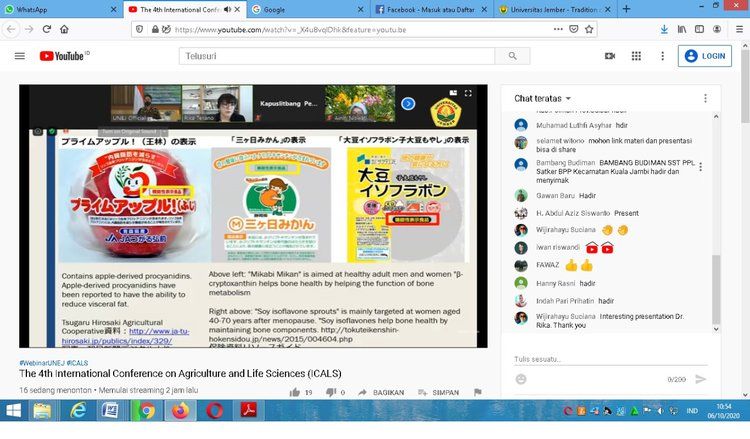Open Firefox downloads arrow icon
Image resolution: width=750 pixels, height=439 pixels.
point(664,29)
